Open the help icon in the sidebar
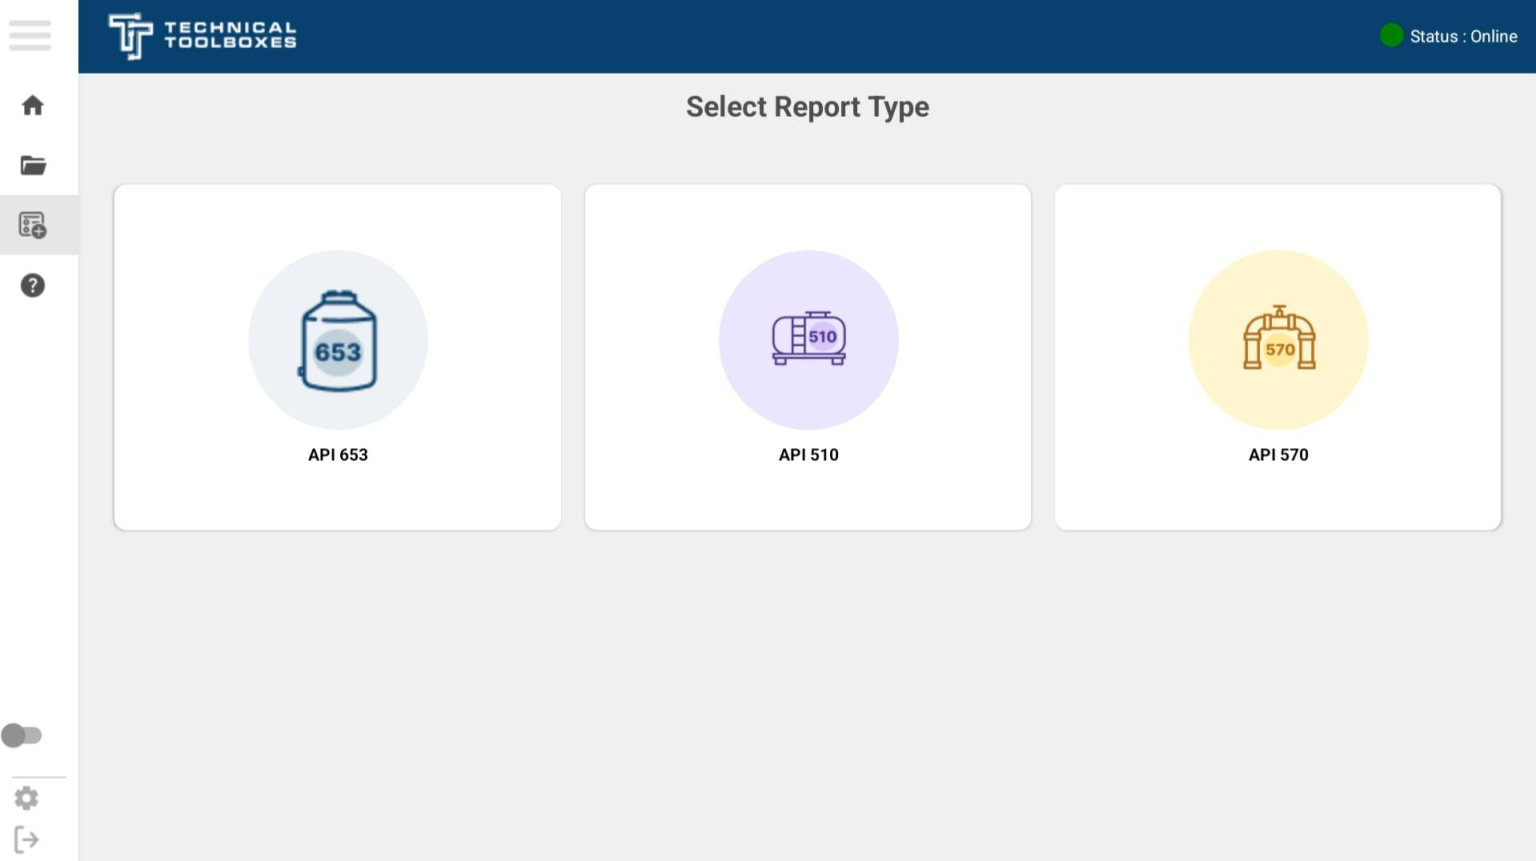1536x861 pixels. click(x=31, y=285)
